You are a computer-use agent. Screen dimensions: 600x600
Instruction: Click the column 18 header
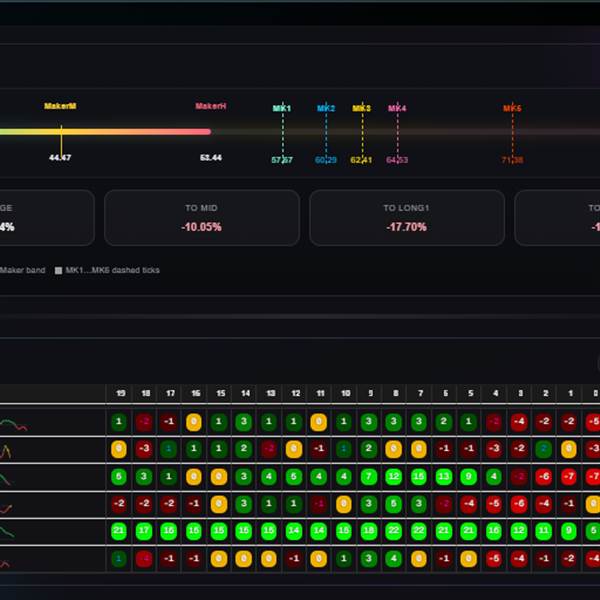(146, 393)
